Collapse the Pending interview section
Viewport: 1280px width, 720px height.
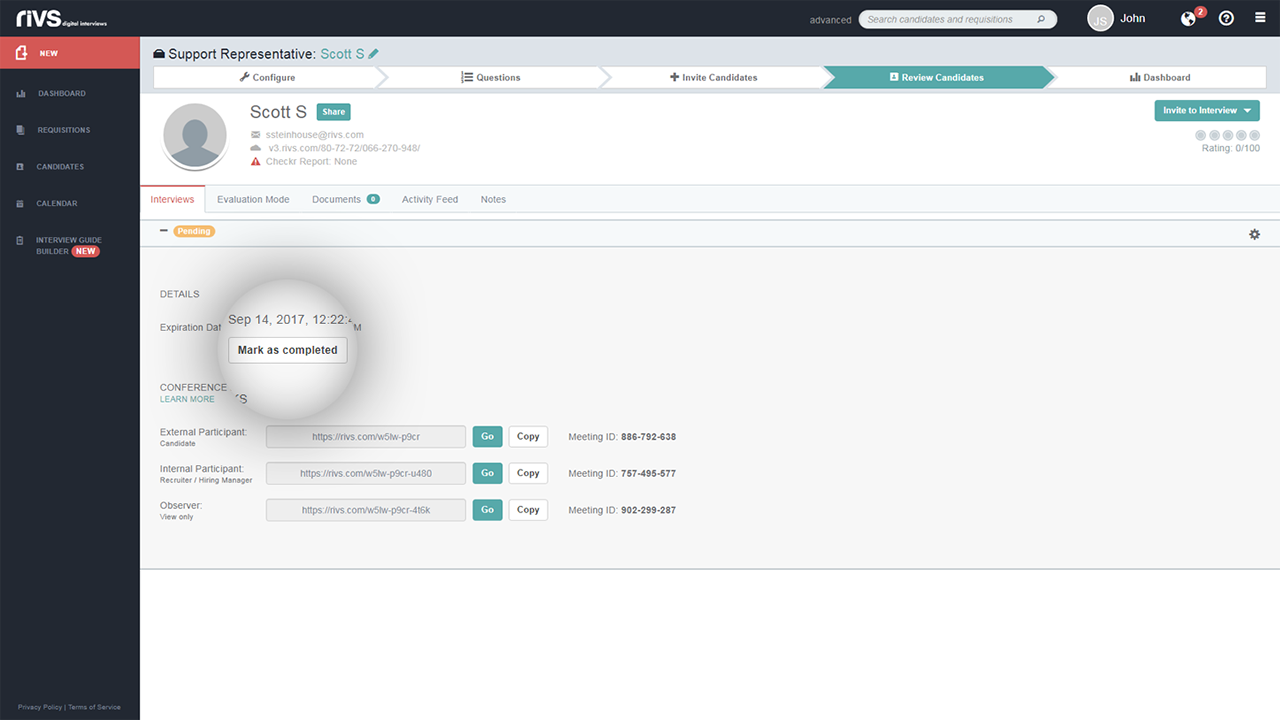pyautogui.click(x=164, y=231)
